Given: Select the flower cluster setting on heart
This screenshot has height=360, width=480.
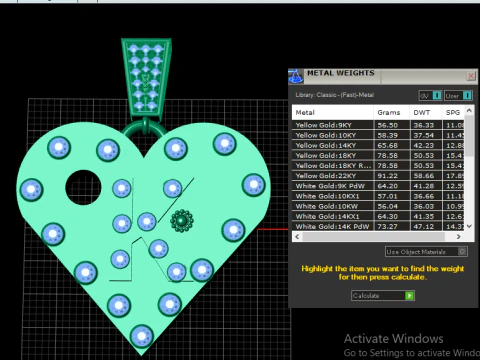Looking at the screenshot, I should point(182,221).
